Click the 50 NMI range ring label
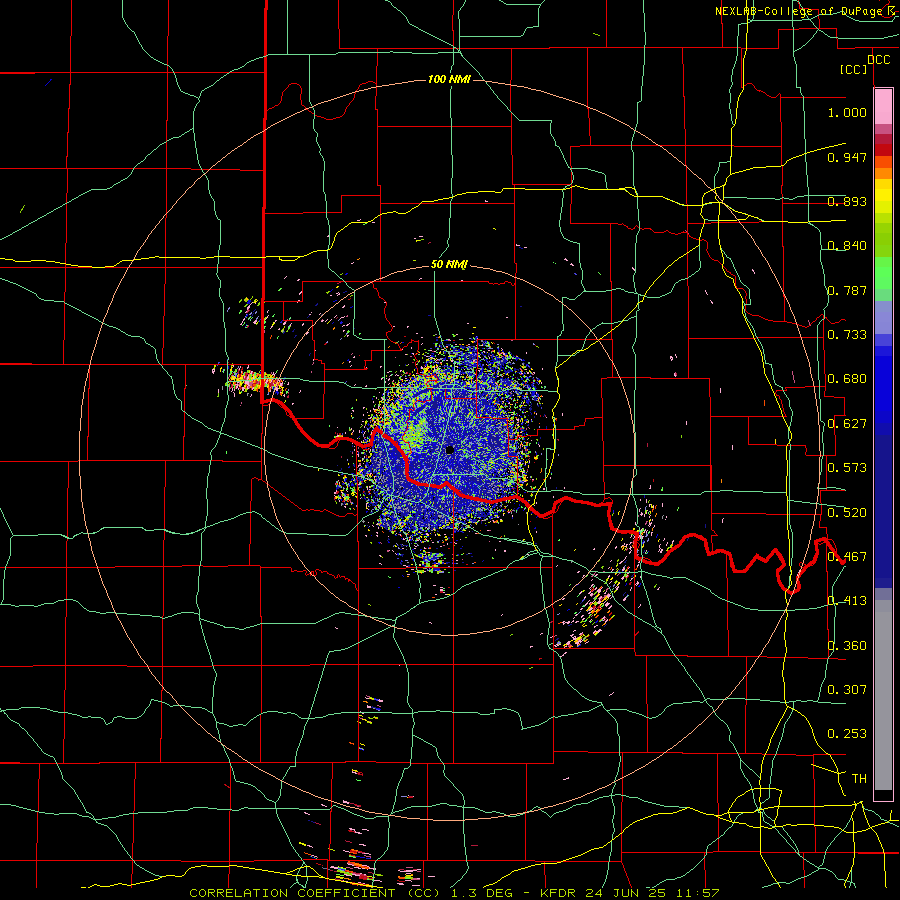The image size is (900, 900). [x=449, y=265]
